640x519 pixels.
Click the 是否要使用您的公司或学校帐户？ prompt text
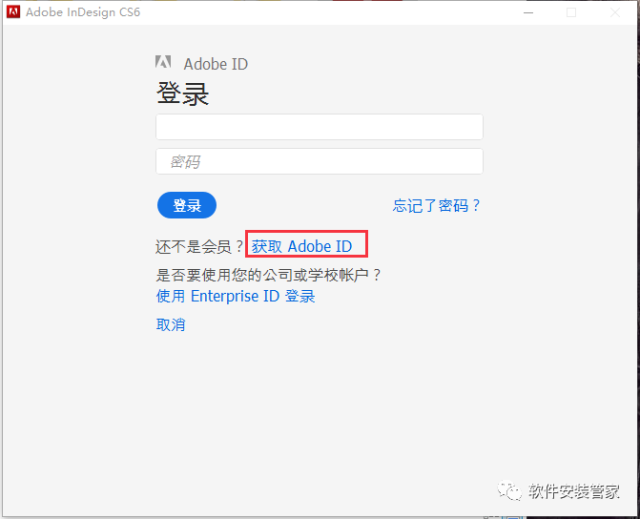[x=270, y=275]
